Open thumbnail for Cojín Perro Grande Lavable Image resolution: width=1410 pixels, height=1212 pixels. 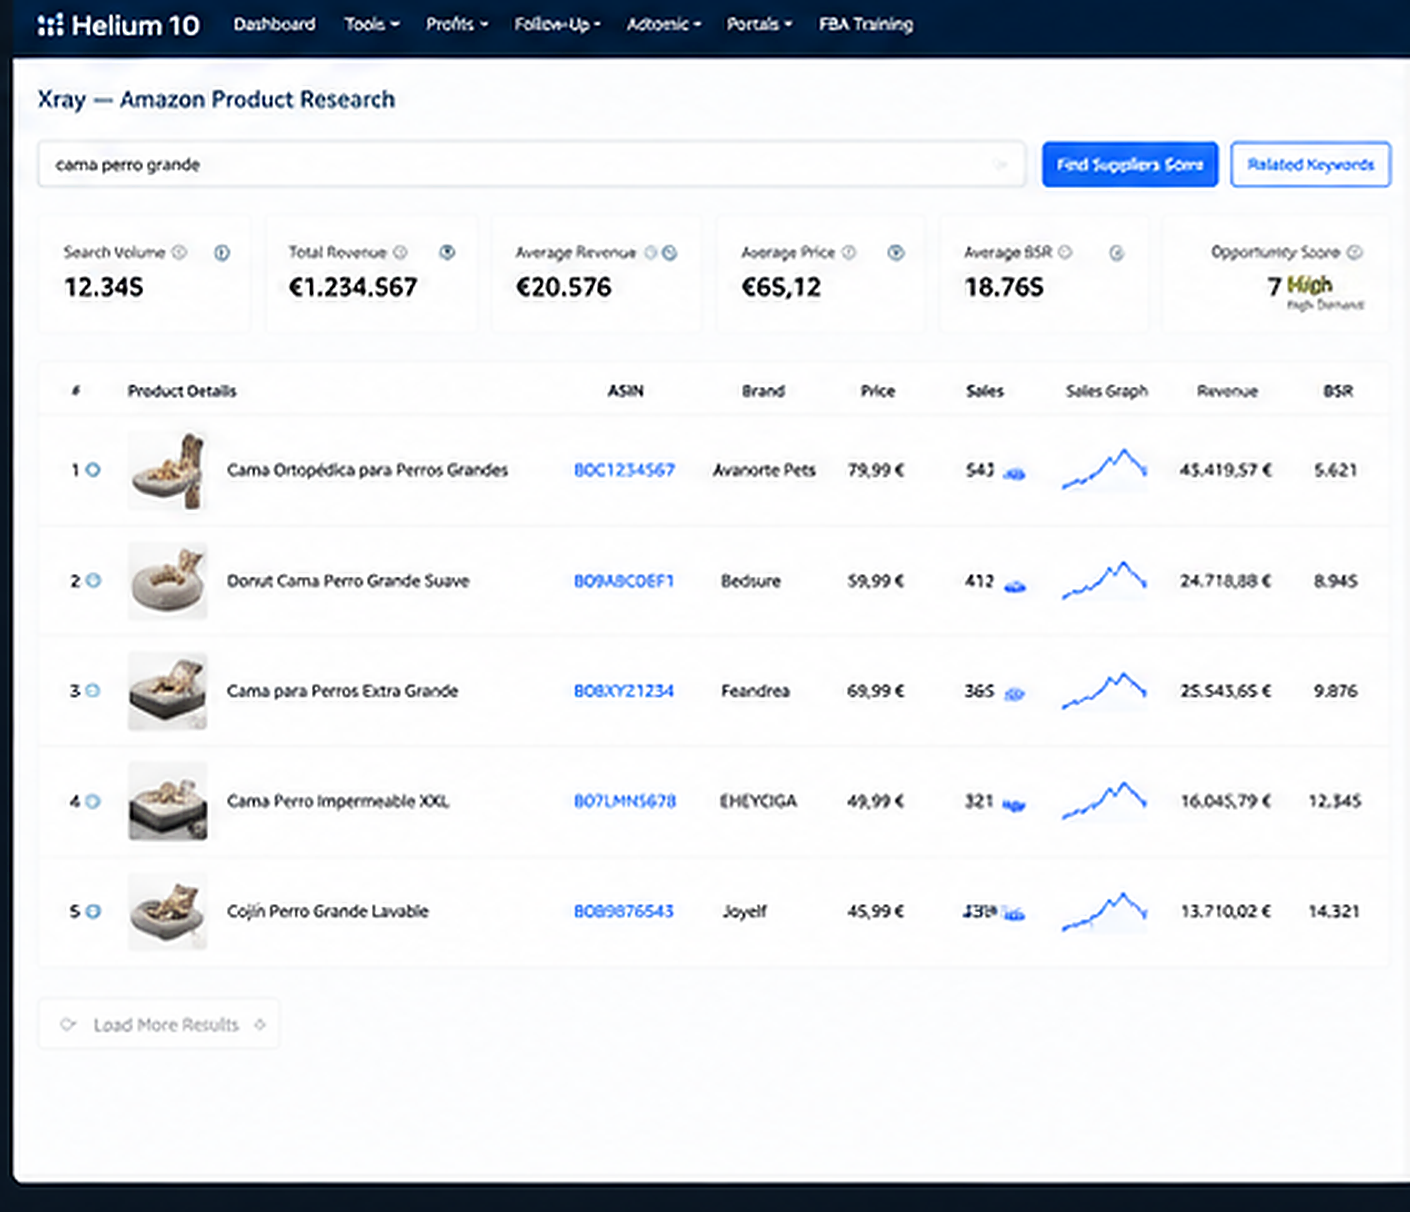[x=167, y=911]
